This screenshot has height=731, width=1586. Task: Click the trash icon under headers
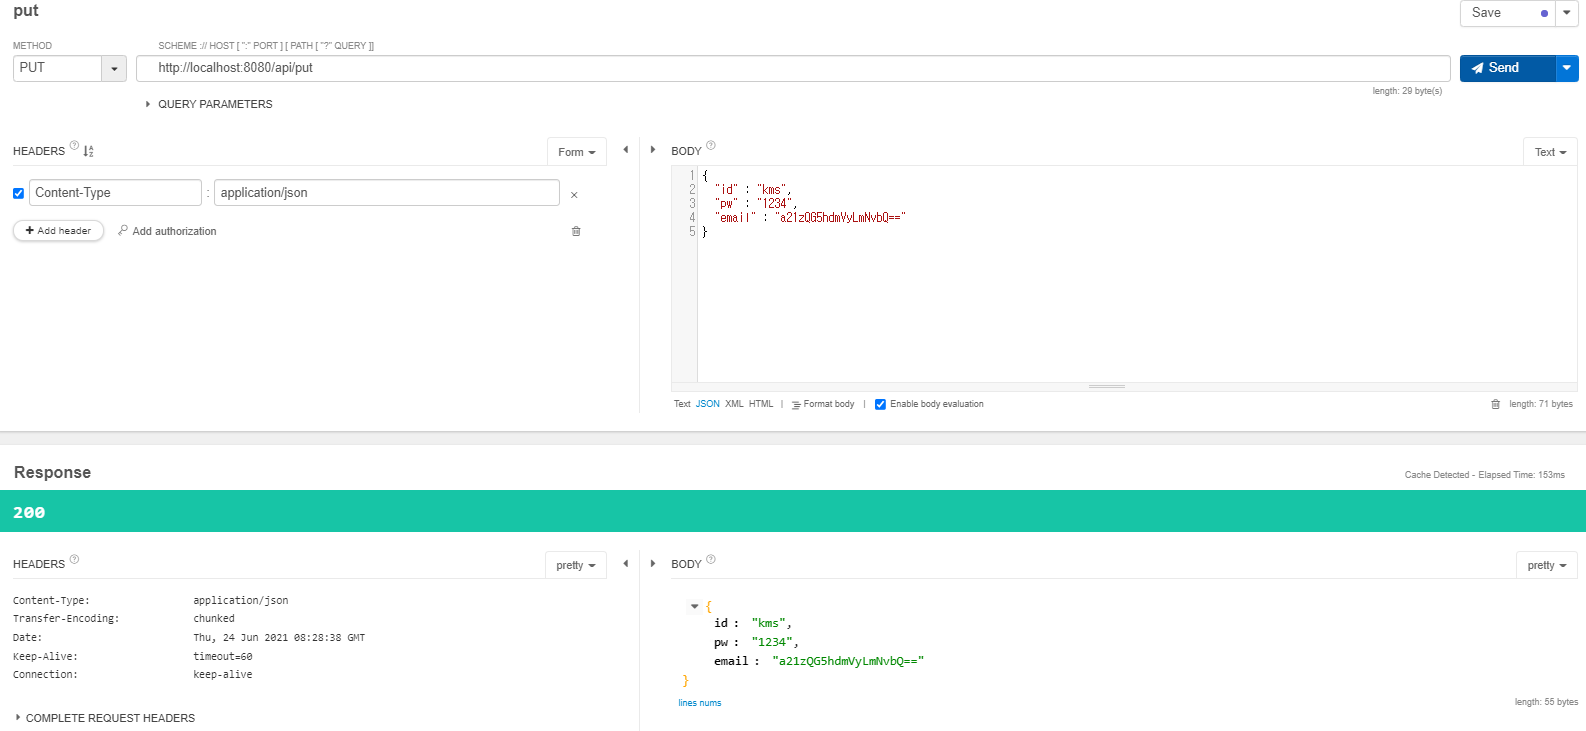point(576,231)
